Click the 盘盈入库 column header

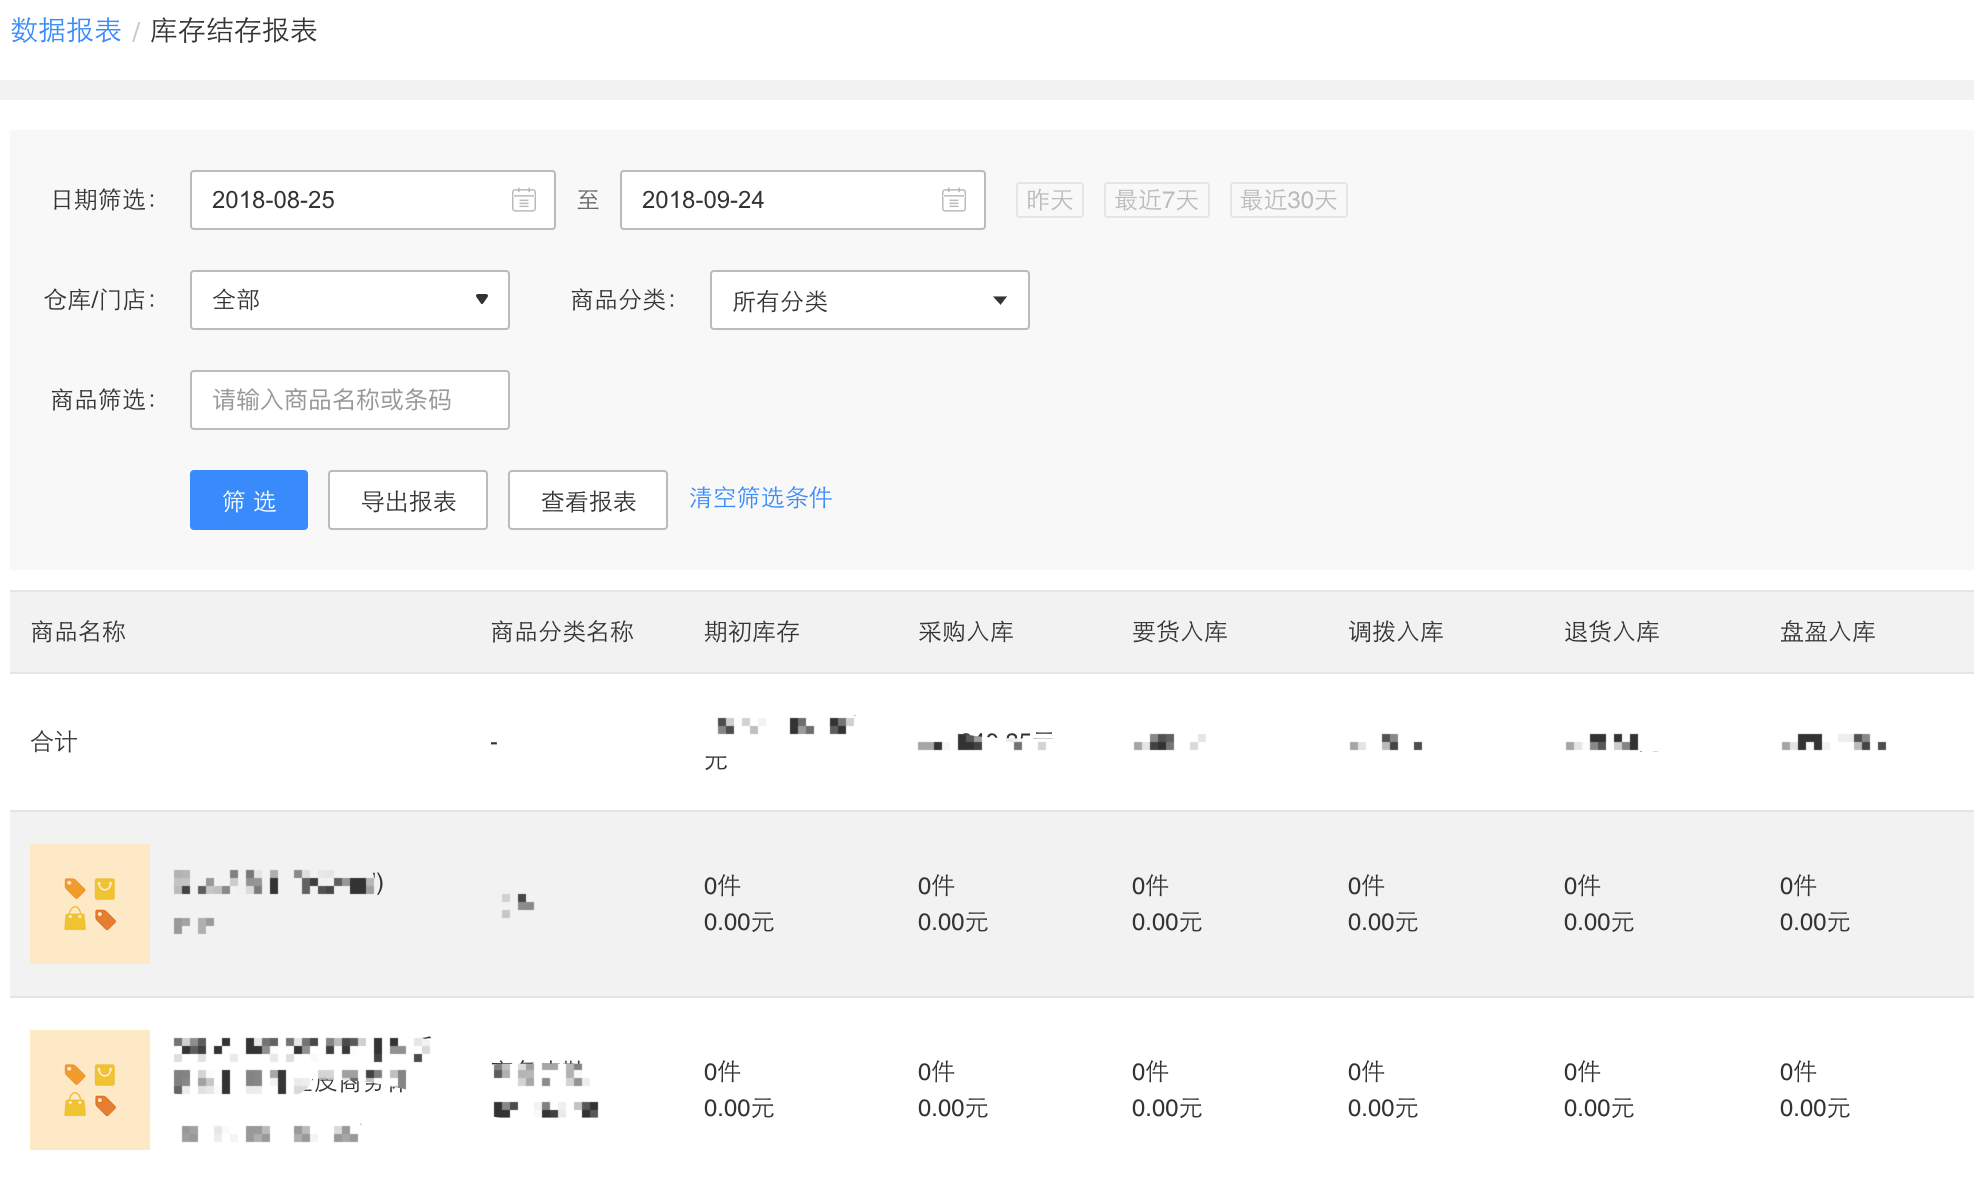coord(1828,632)
